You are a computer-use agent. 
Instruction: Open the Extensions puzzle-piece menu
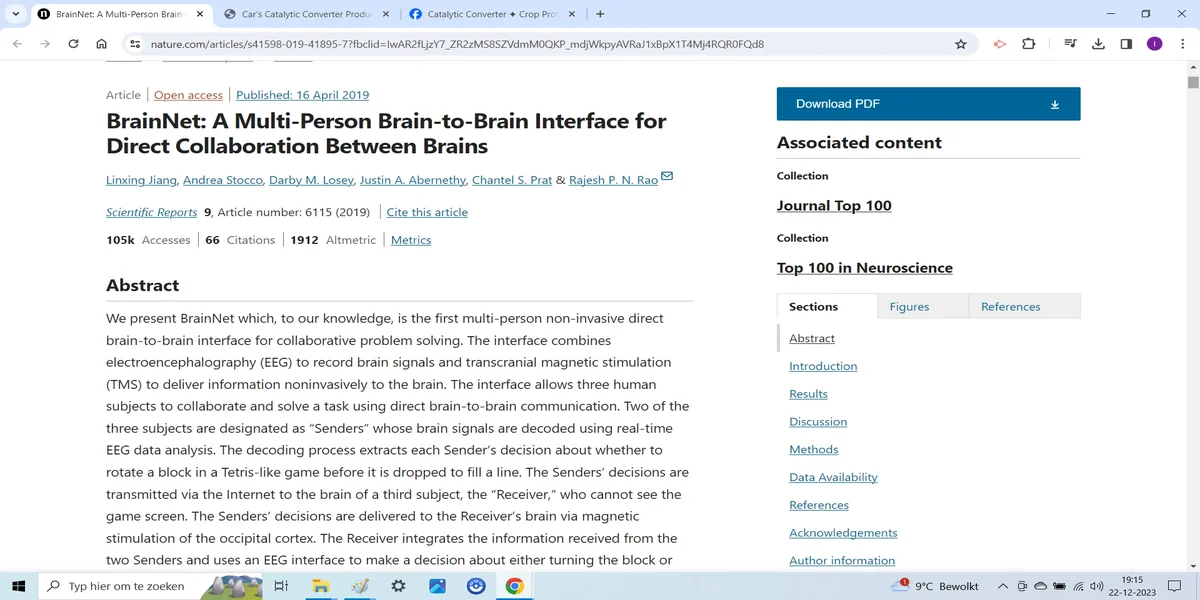click(x=1028, y=44)
